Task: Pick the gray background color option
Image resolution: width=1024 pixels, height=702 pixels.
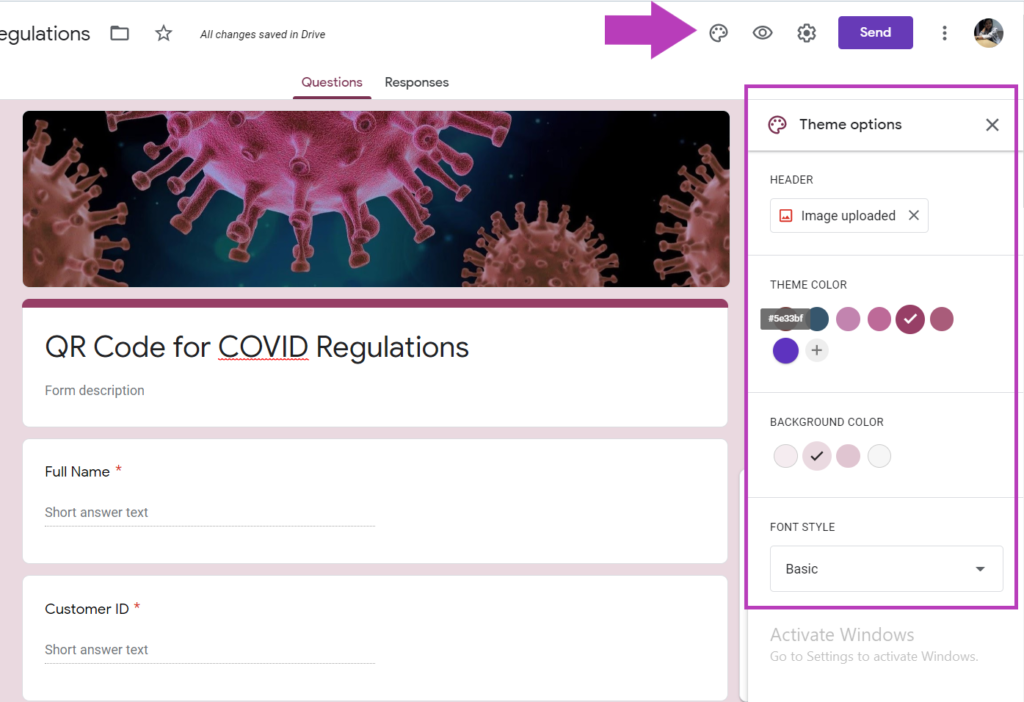Action: 879,456
